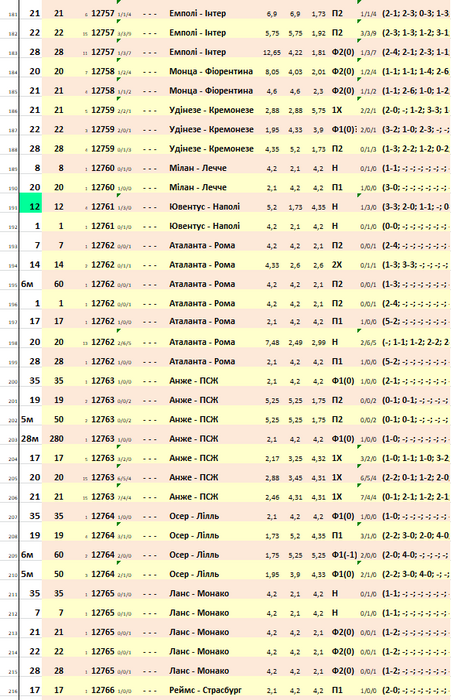The height and width of the screenshot is (700, 451).
Task: Select the scores cell starting '(3-2; 1-0; 2-3'
Action: click(415, 129)
